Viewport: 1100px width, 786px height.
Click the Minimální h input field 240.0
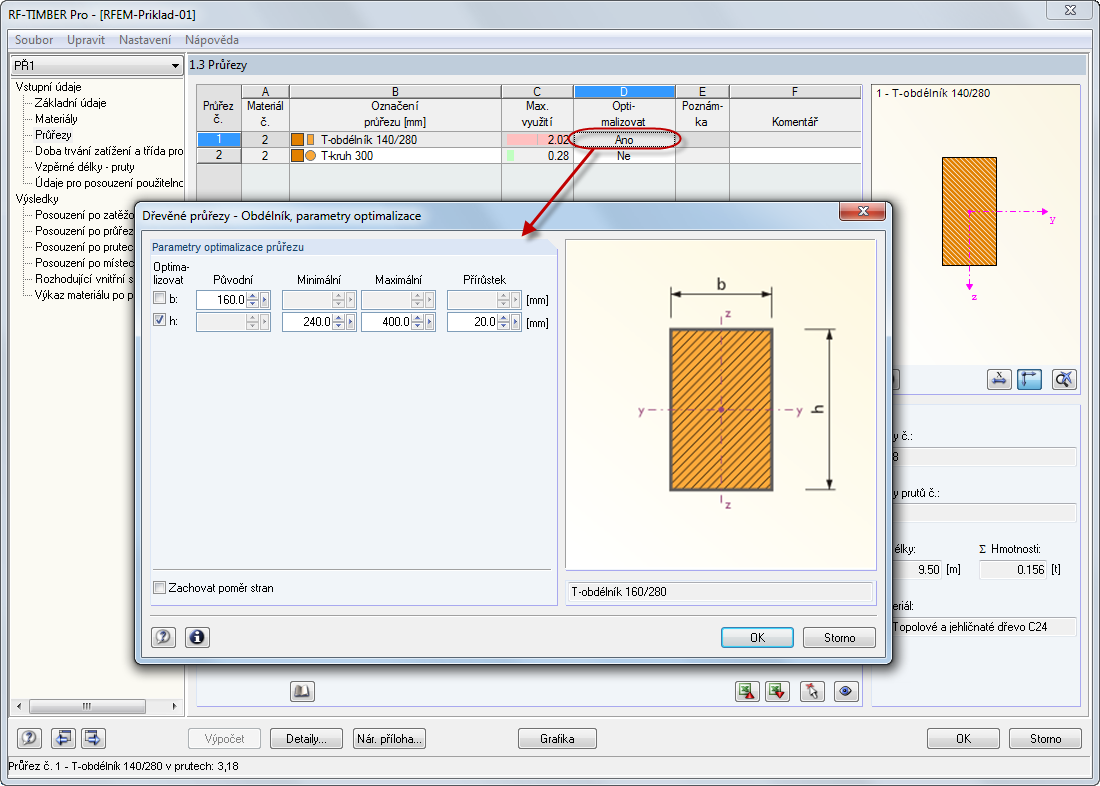coord(307,322)
